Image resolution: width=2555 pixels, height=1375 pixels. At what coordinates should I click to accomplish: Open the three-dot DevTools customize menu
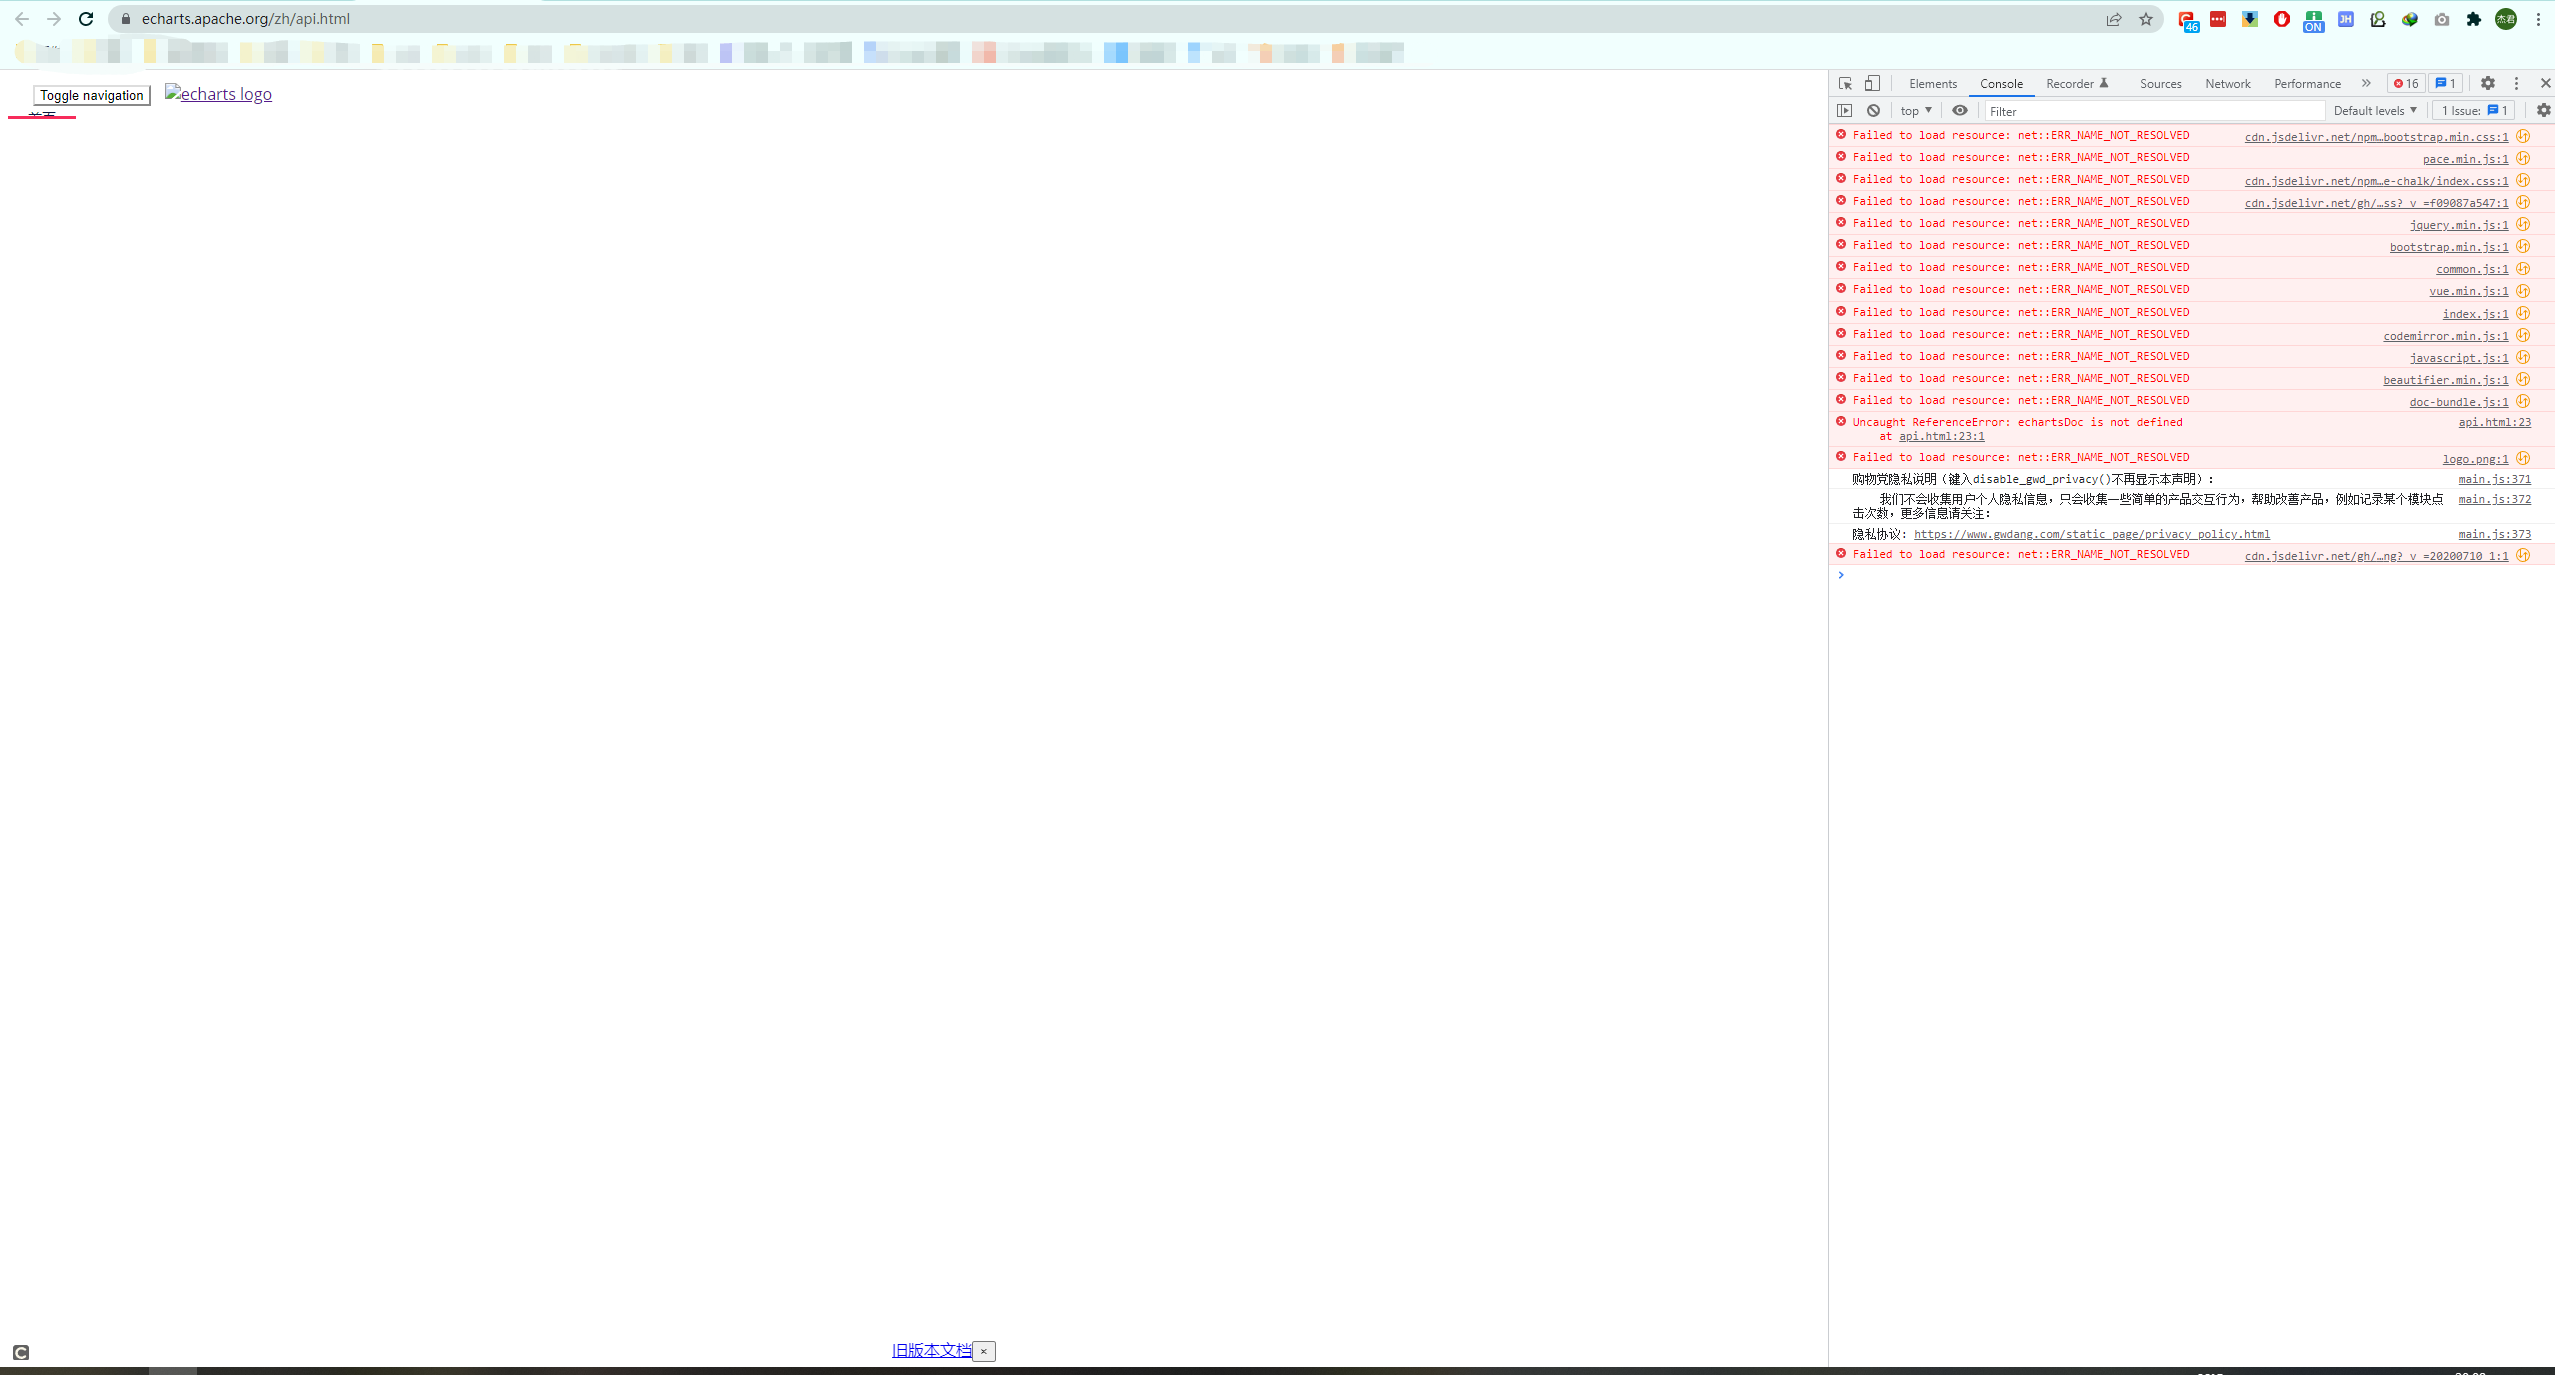[2516, 83]
